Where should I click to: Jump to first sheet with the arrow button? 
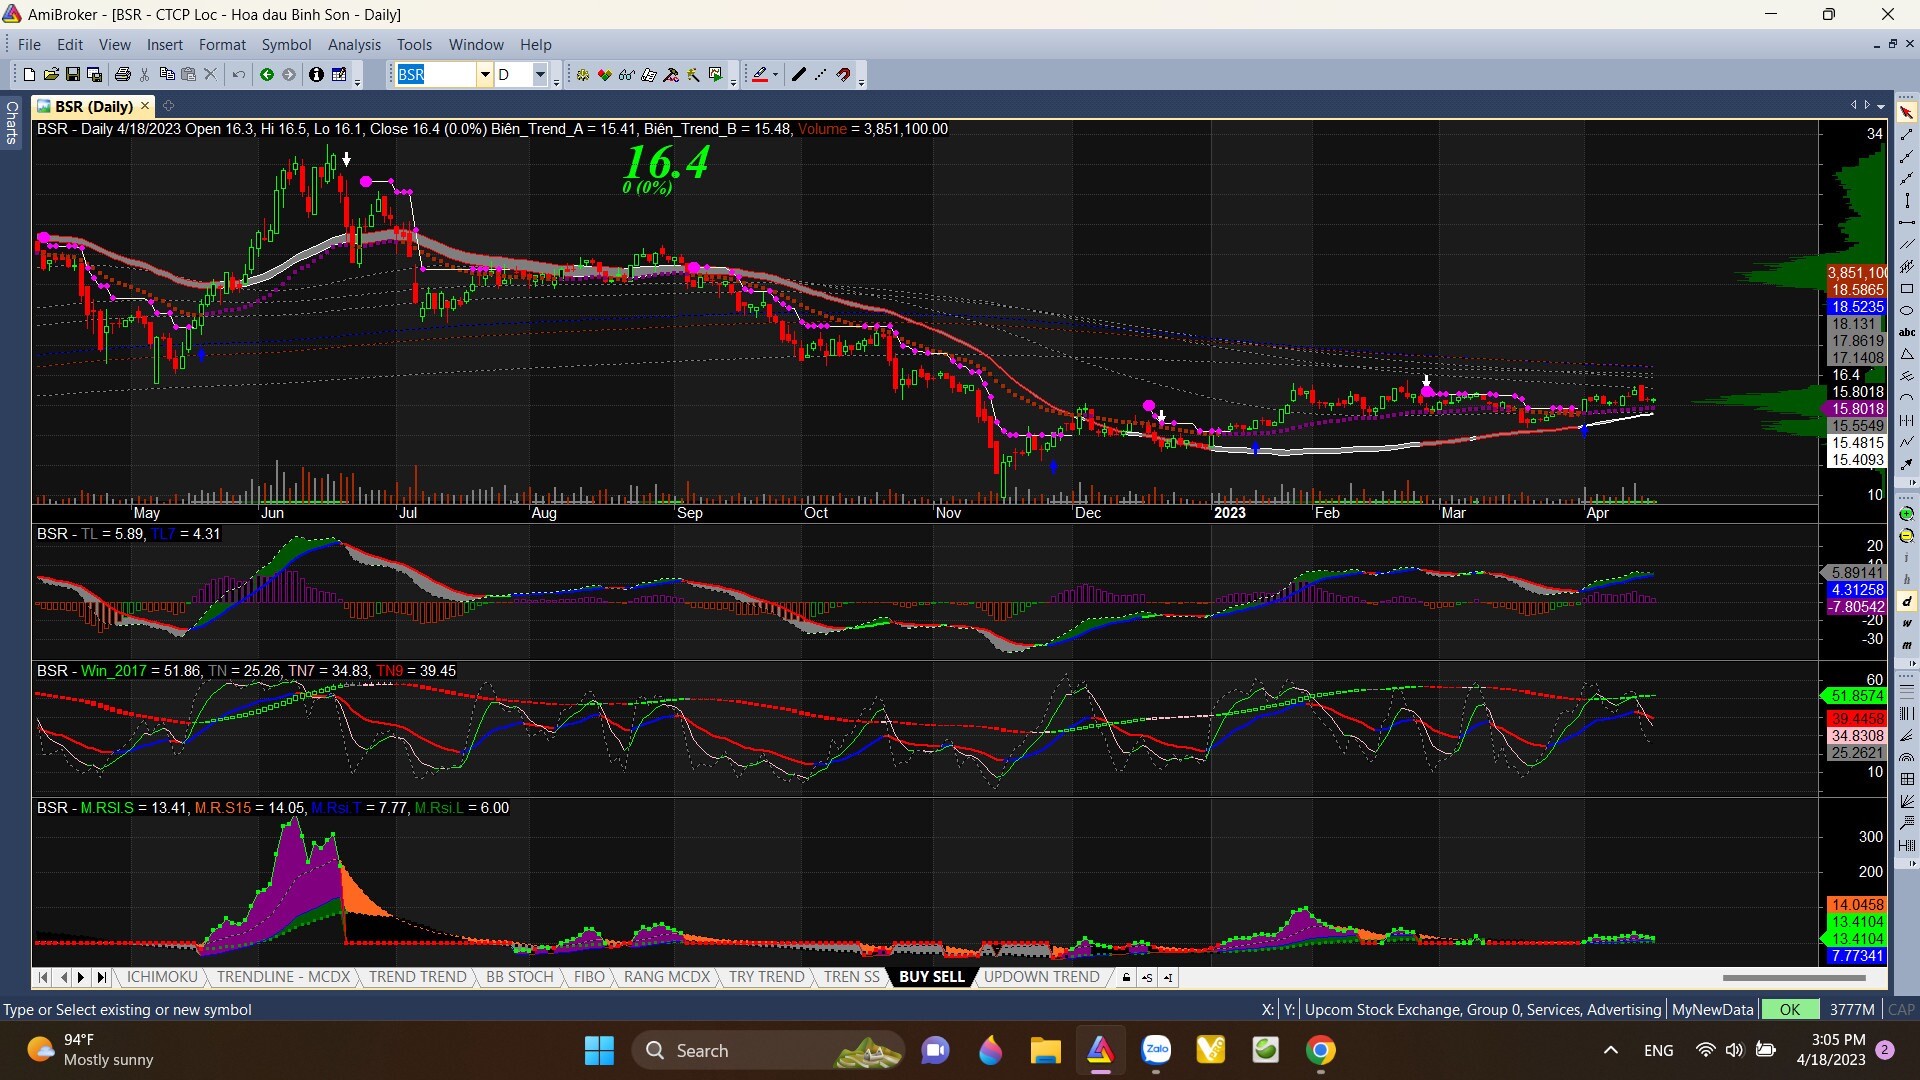click(43, 977)
